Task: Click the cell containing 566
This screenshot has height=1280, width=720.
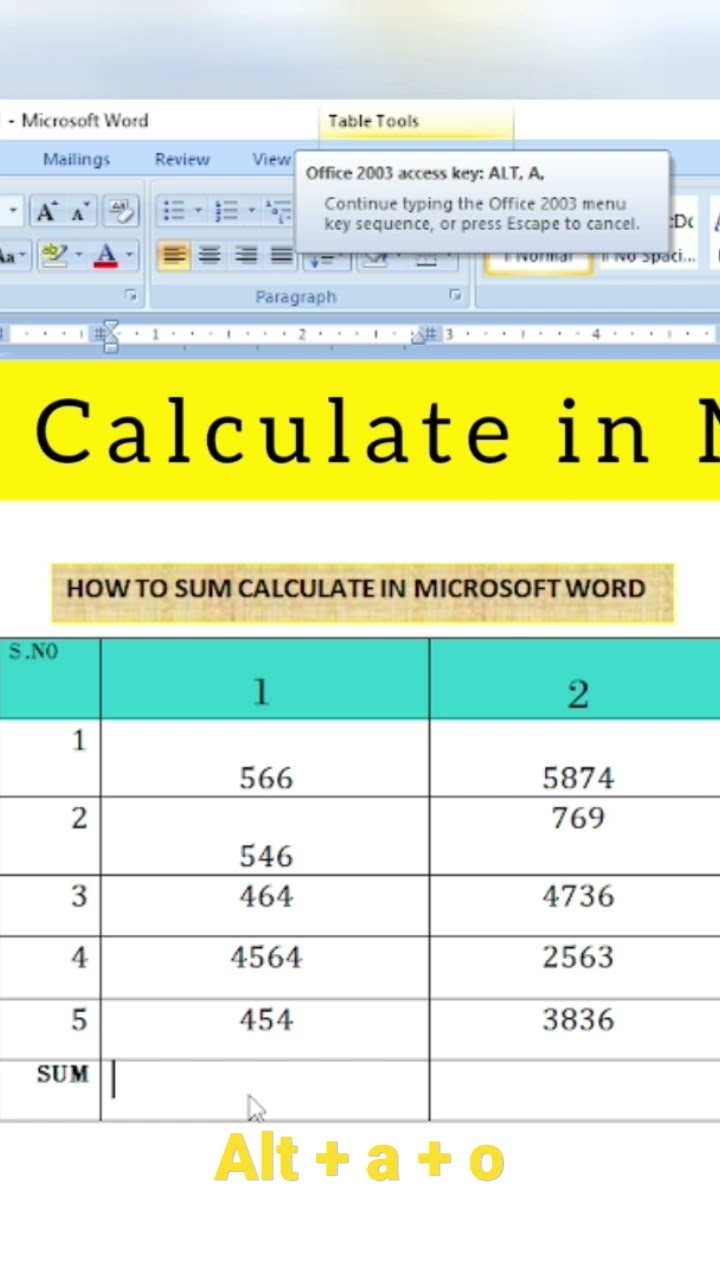Action: coord(265,758)
